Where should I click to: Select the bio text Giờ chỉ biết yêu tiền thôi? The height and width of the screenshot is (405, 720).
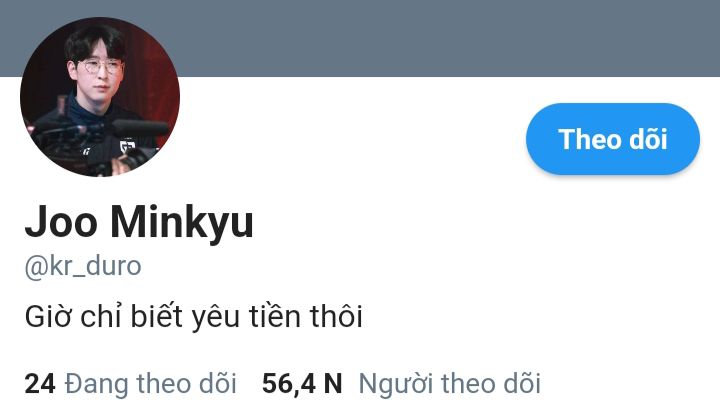point(193,317)
